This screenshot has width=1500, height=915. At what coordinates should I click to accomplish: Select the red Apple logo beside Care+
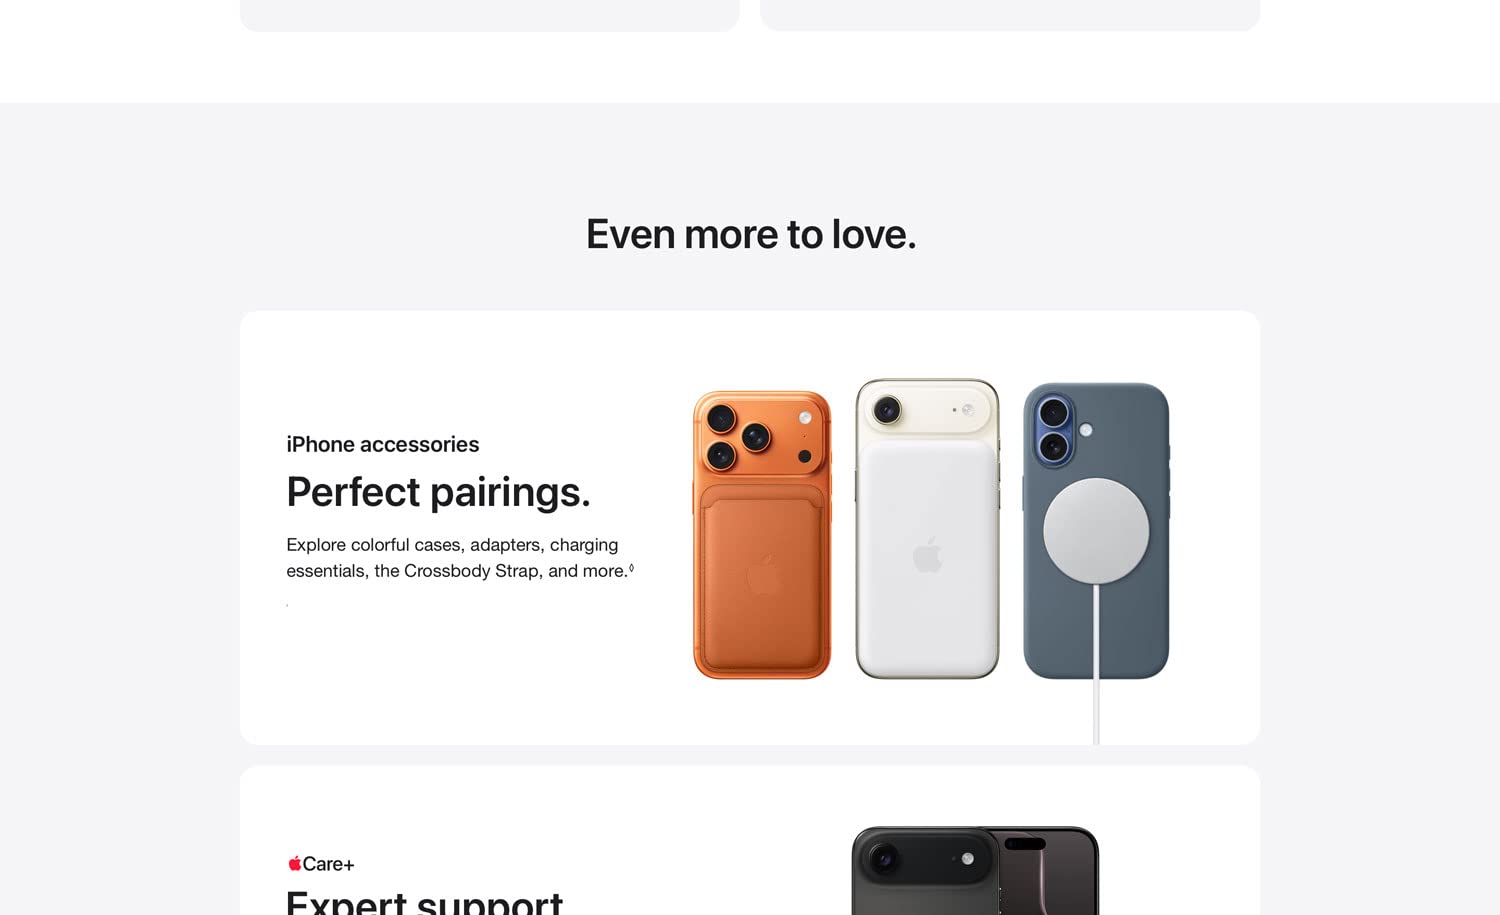click(x=295, y=863)
